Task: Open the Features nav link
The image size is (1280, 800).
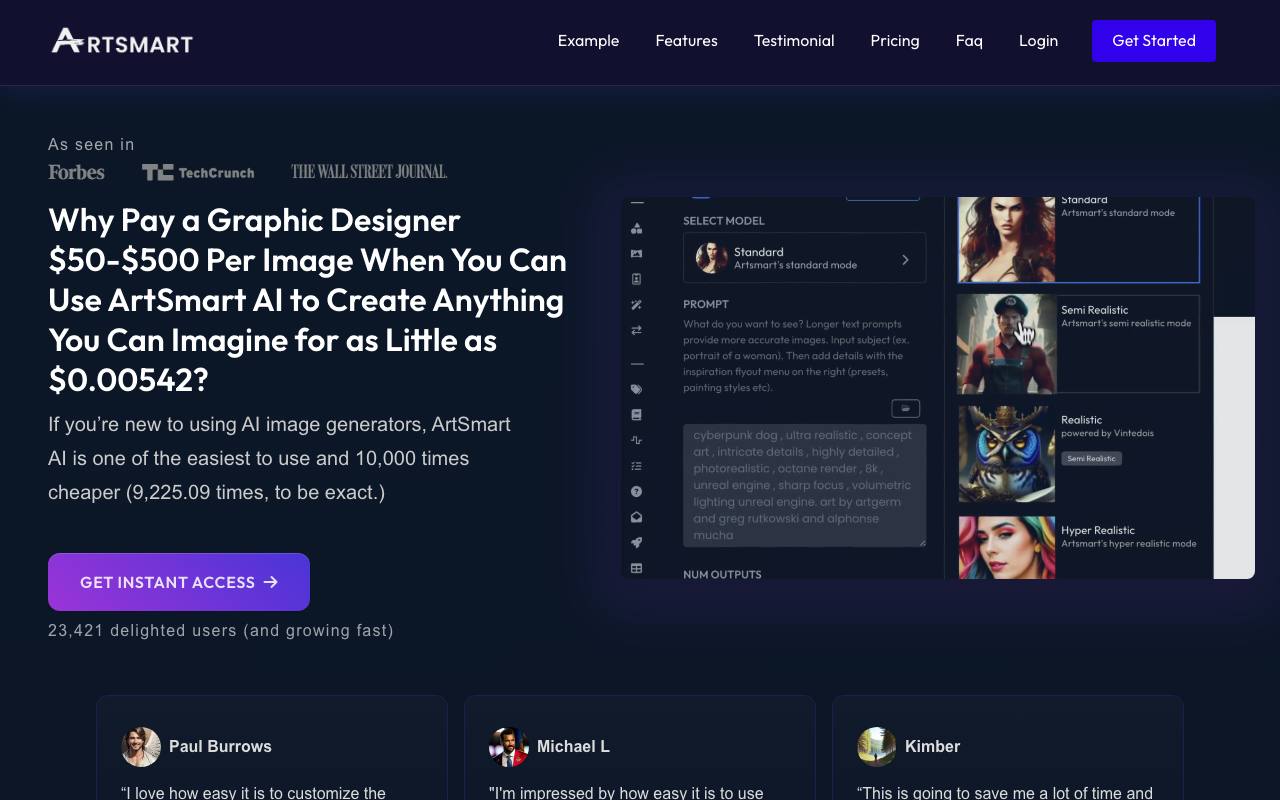Action: coord(687,41)
